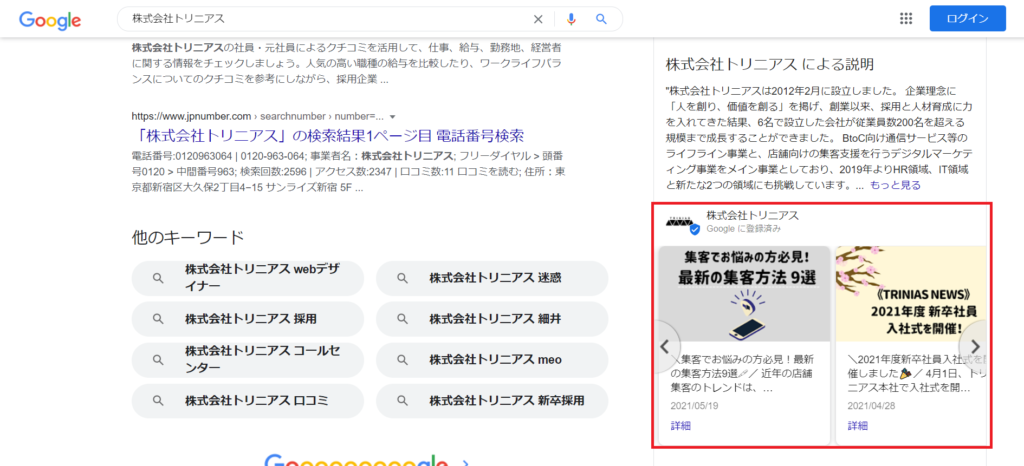This screenshot has height=466, width=1024.
Task: Click magnifier icon in the 迷惑 suggestion
Action: (402, 278)
